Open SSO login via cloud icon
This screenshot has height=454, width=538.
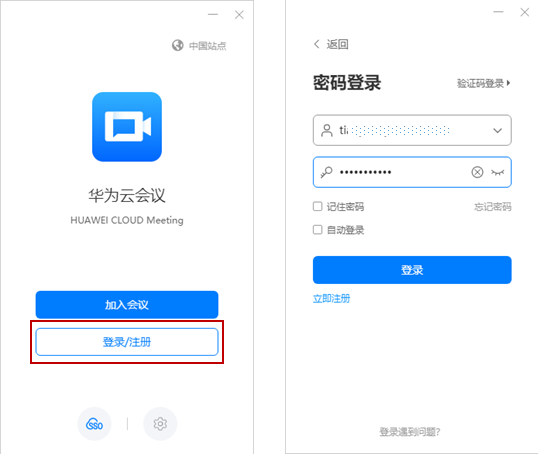click(94, 424)
